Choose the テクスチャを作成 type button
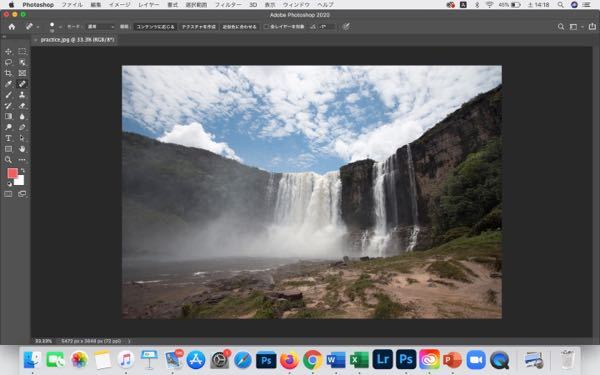This screenshot has height=375, width=600. (199, 27)
